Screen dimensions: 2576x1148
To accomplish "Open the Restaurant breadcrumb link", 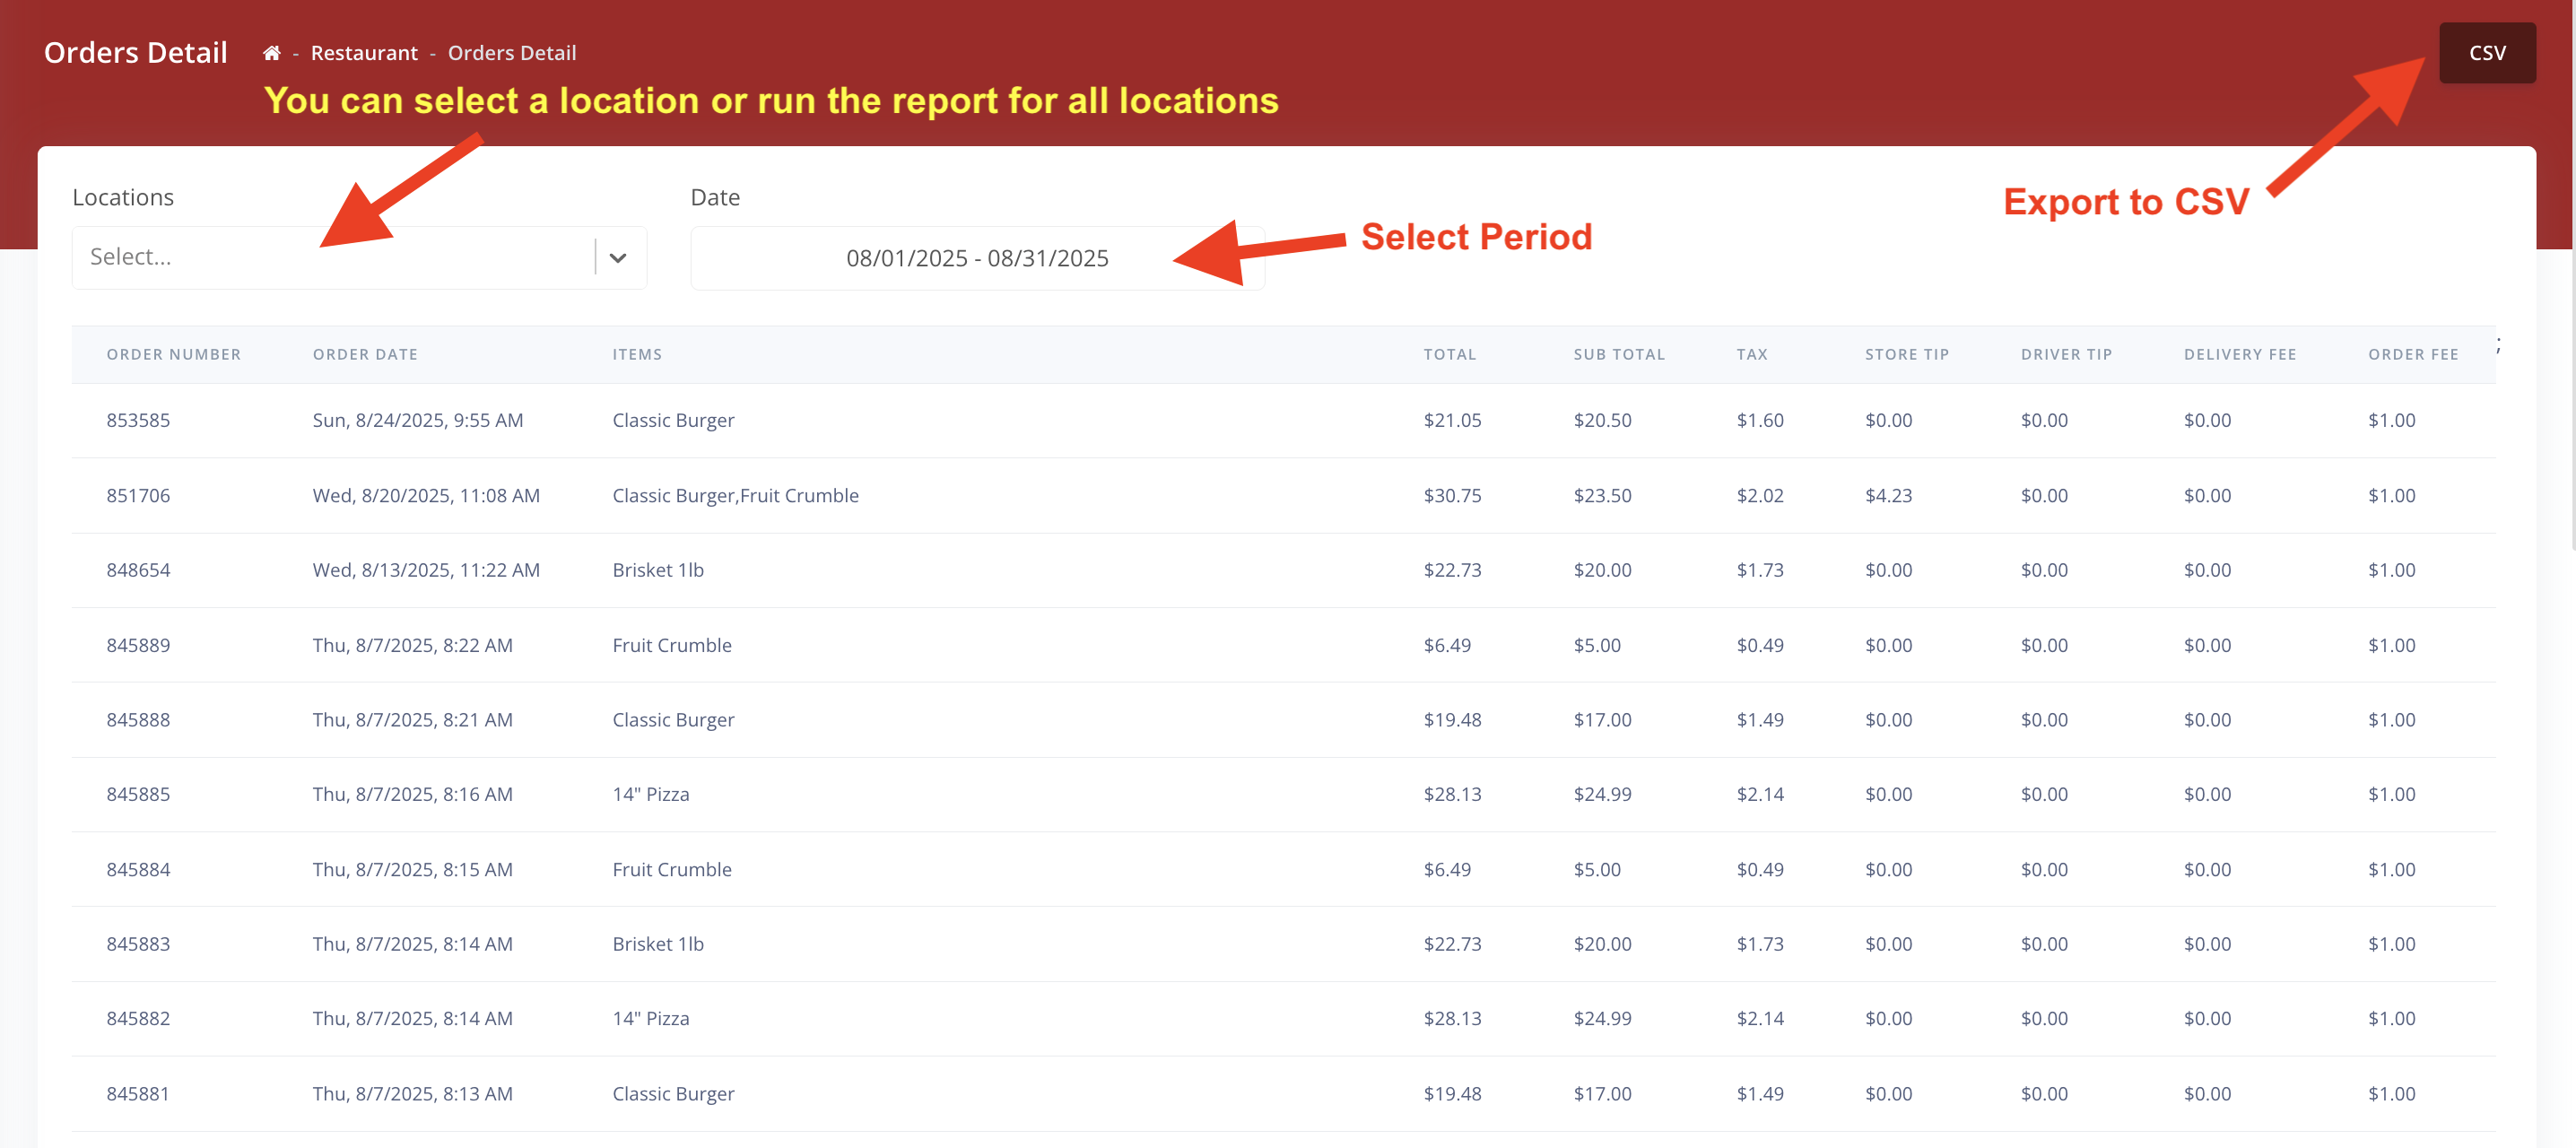I will pos(364,53).
